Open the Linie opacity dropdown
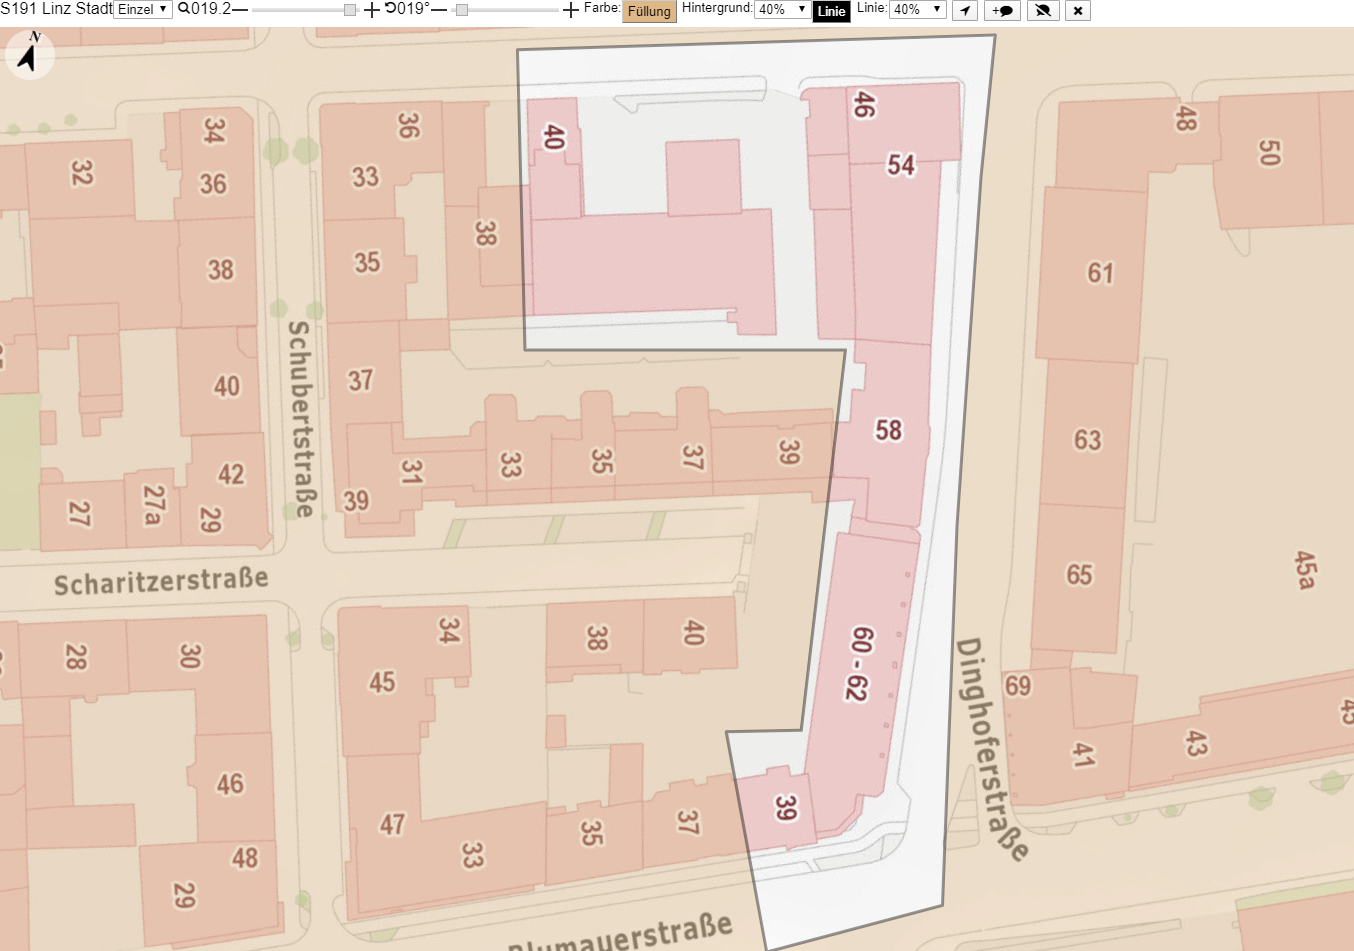The width and height of the screenshot is (1354, 951). point(918,10)
